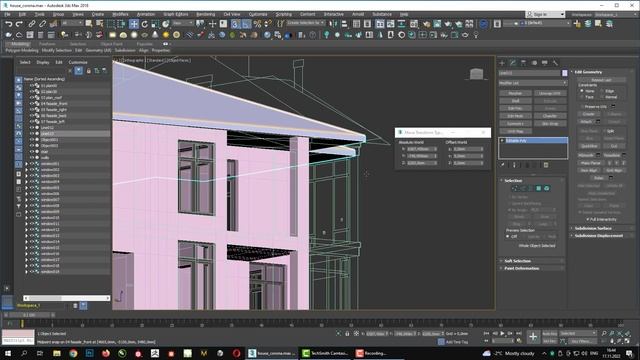Toggle the Preserve UVs checkbox
The height and width of the screenshot is (360, 640).
(582, 107)
